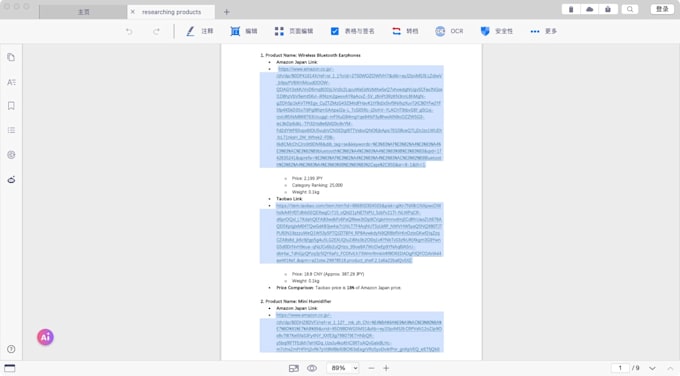This screenshot has width=680, height=376.
Task: Click the redo arrow in the toolbar
Action: coord(156,31)
